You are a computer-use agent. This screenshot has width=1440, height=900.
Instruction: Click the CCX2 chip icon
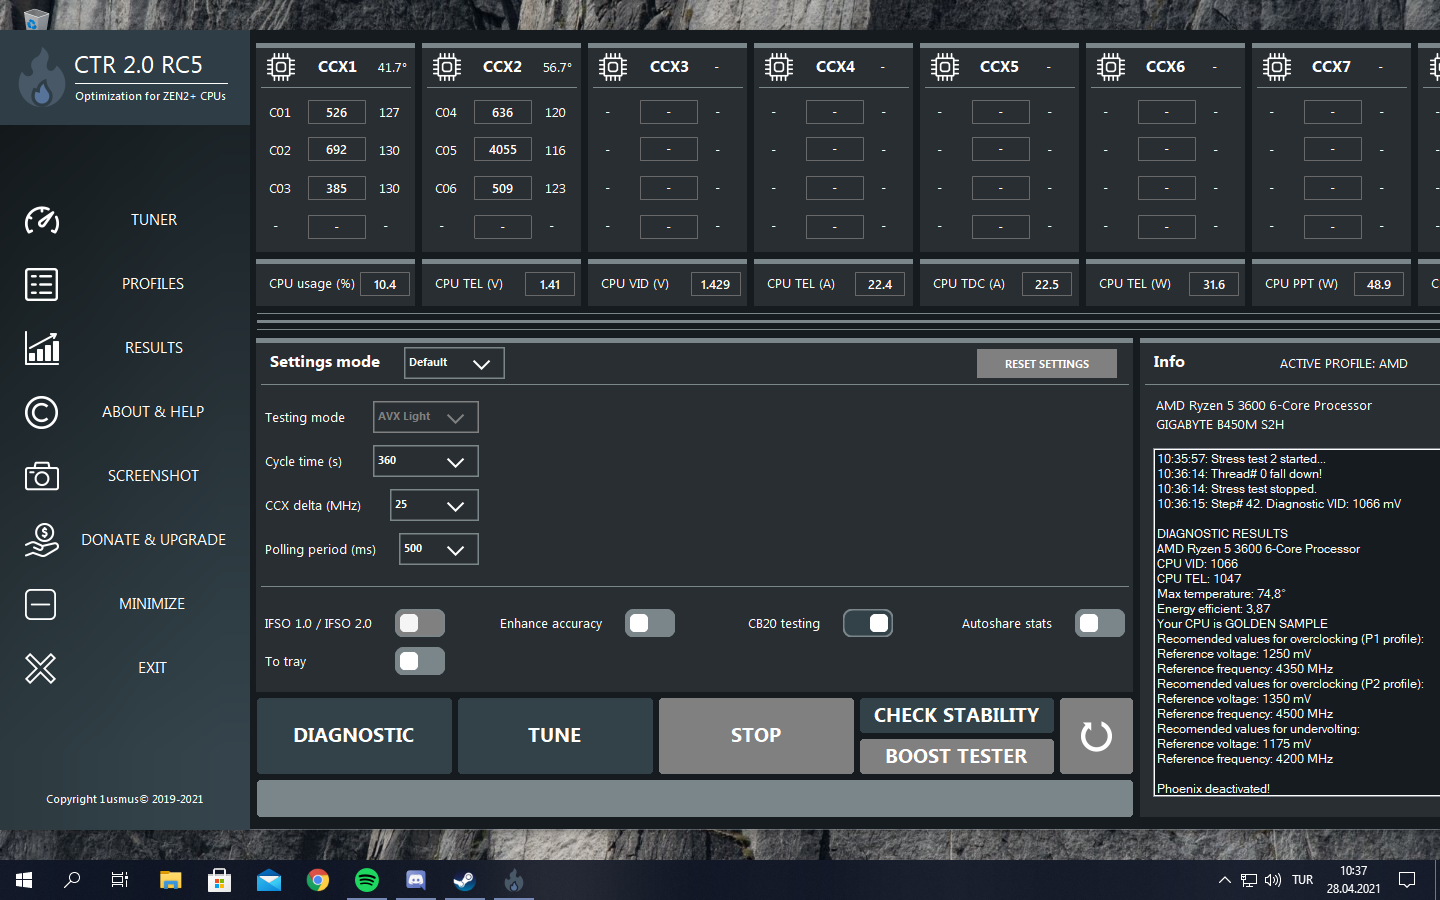pos(447,67)
